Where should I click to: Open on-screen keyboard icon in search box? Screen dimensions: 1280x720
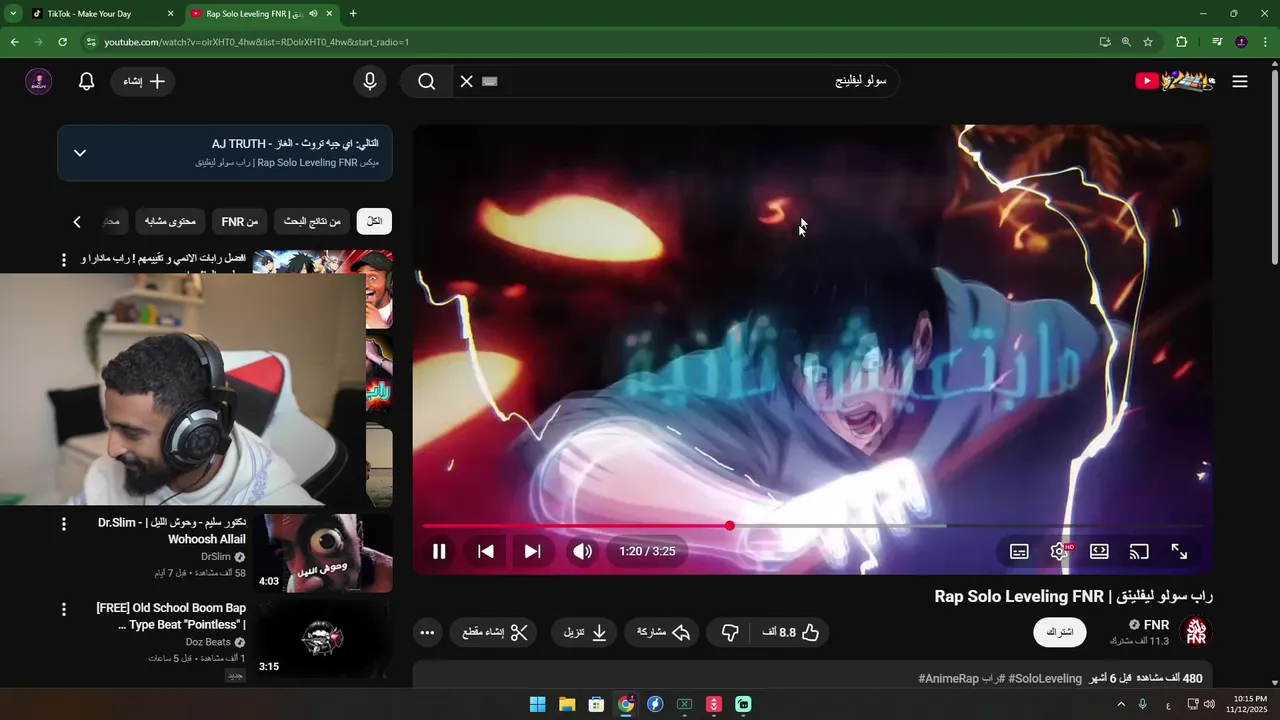[490, 81]
